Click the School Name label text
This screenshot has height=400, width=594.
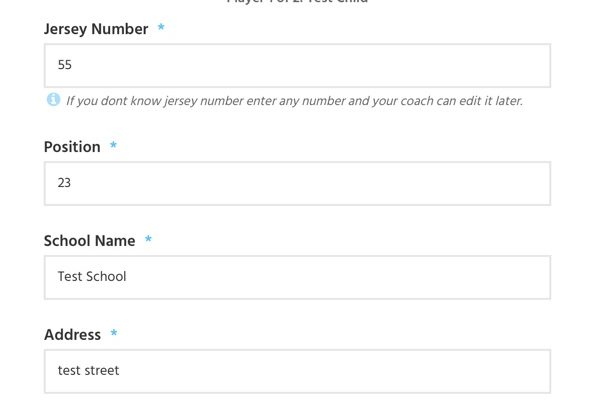tap(89, 241)
